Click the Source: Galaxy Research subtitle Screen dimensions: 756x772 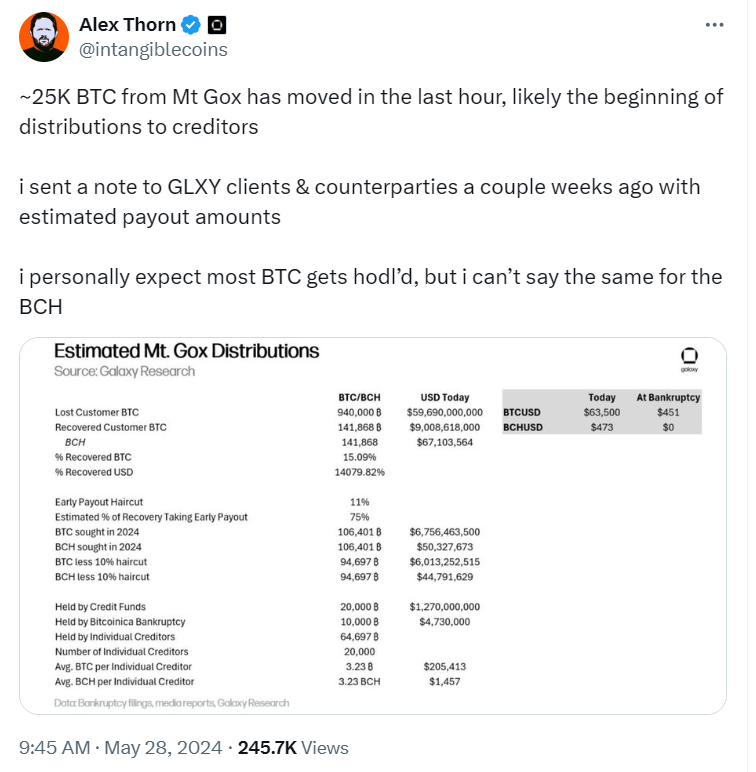pyautogui.click(x=125, y=371)
